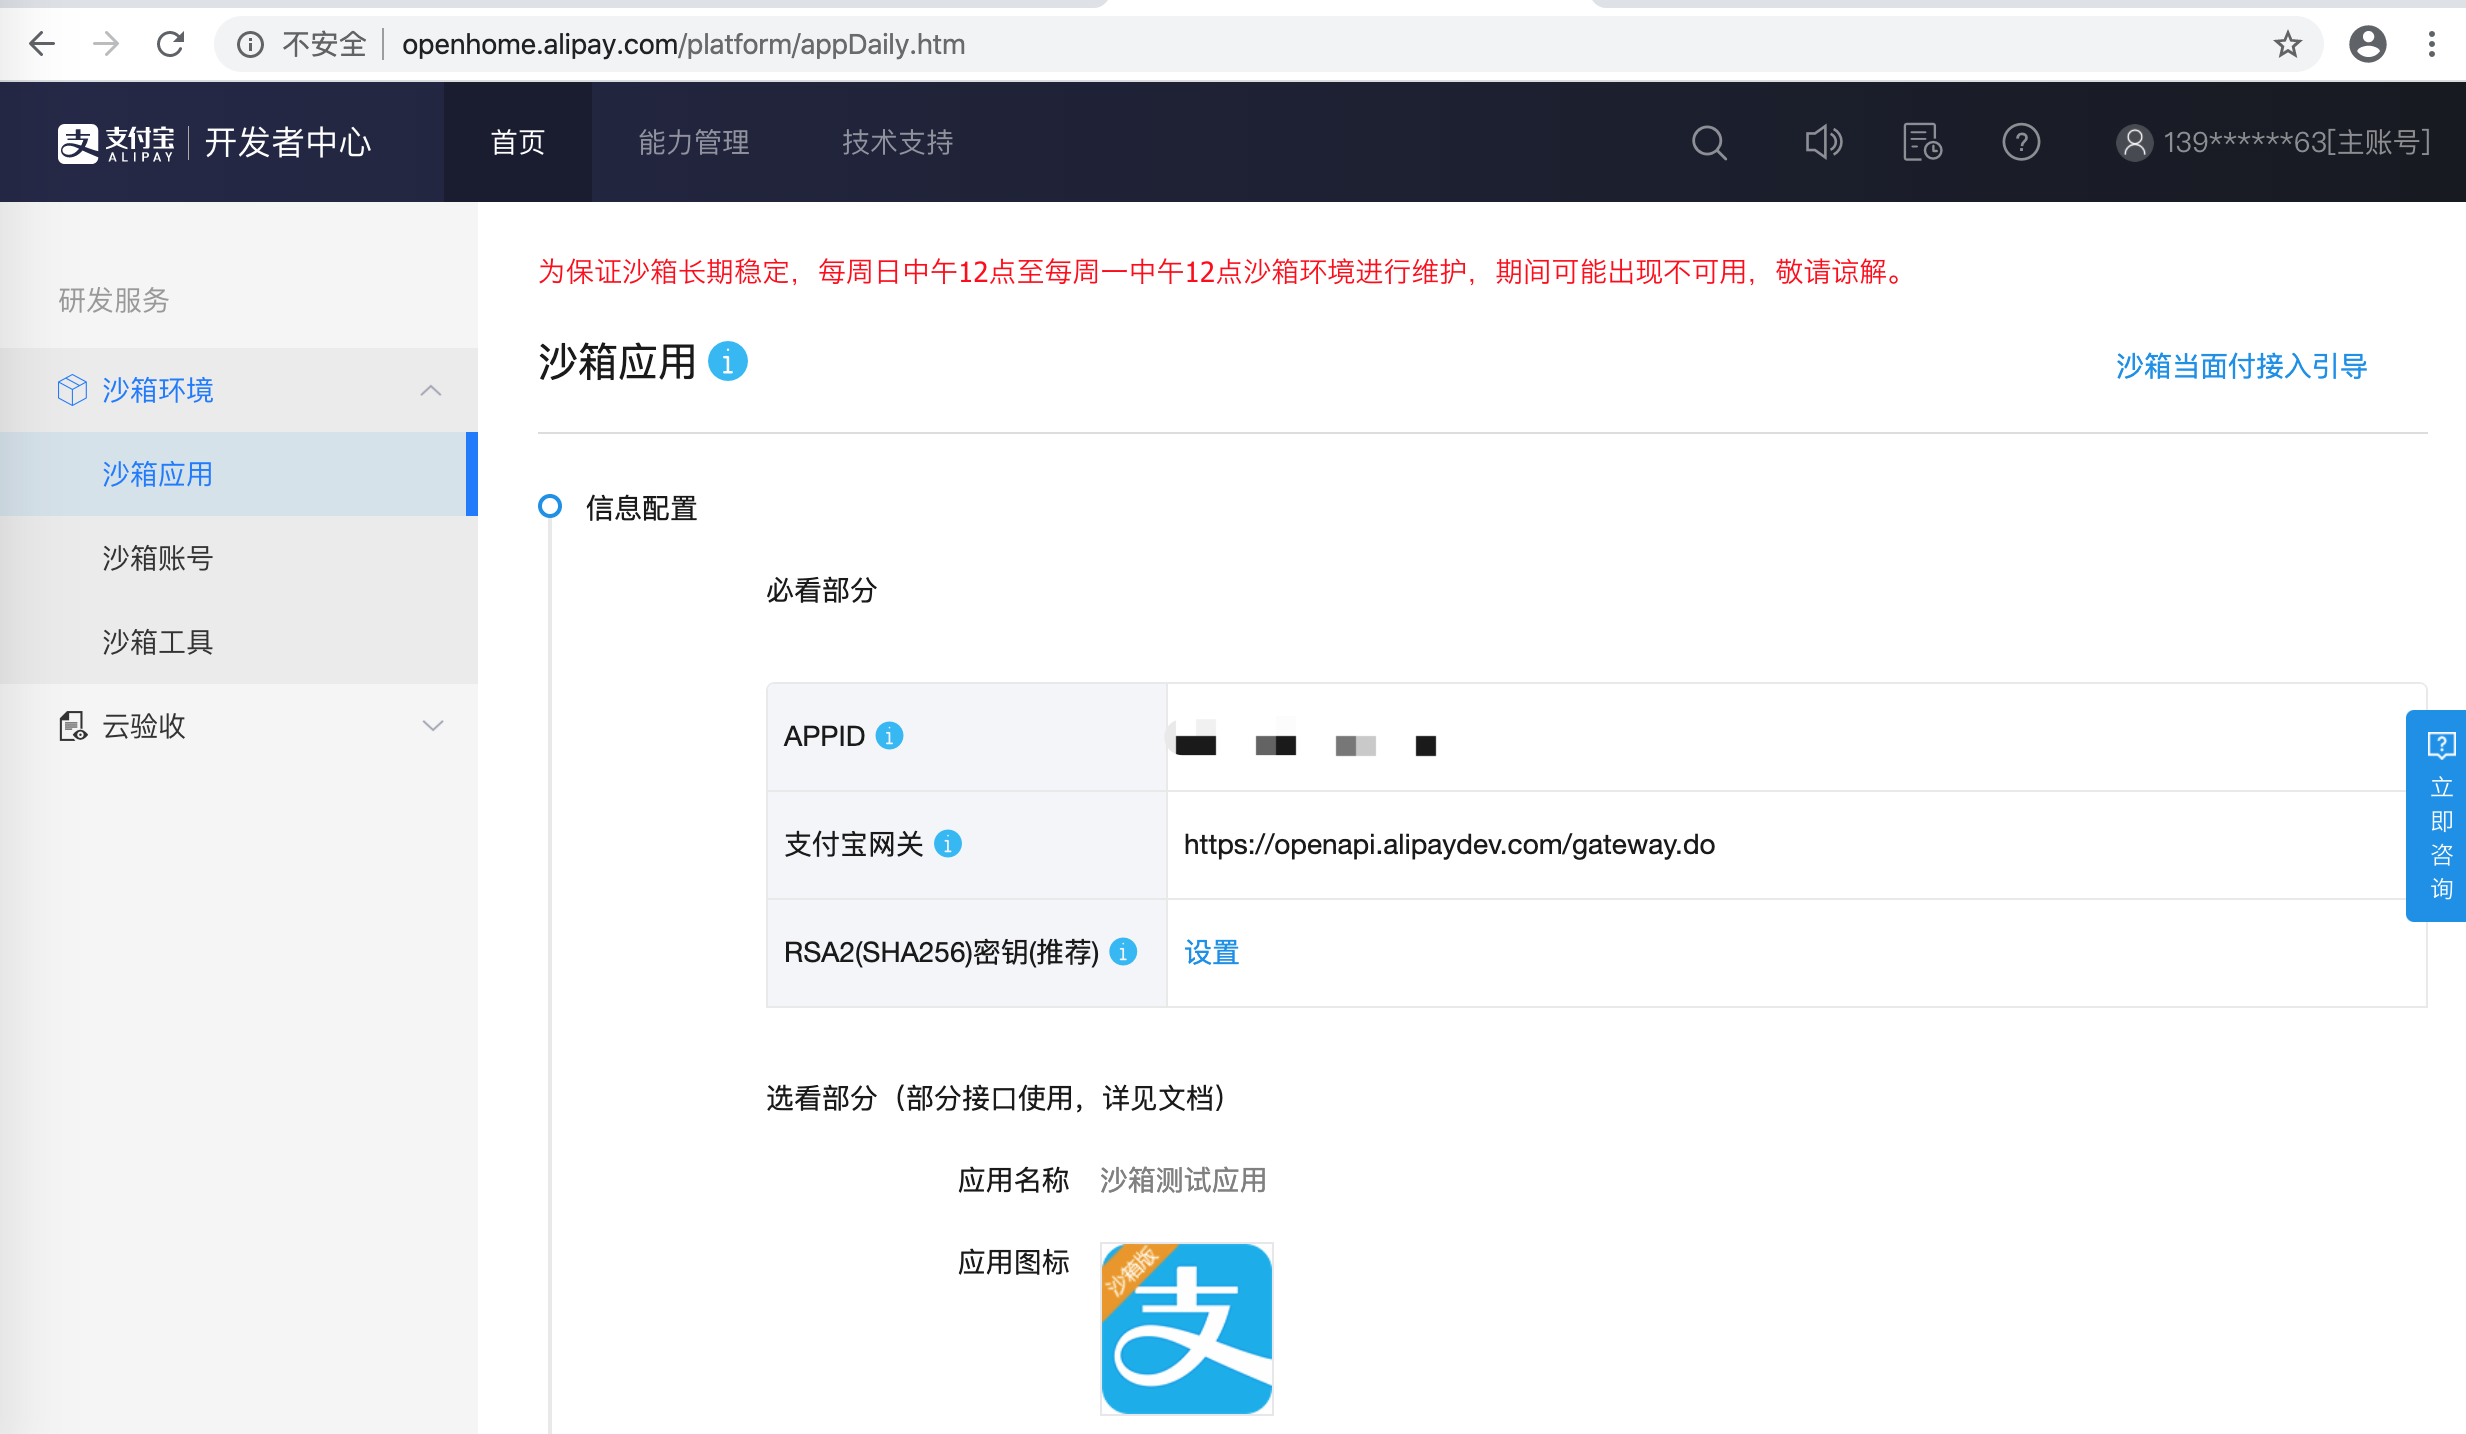Click the 信息配置 section label

click(x=642, y=508)
